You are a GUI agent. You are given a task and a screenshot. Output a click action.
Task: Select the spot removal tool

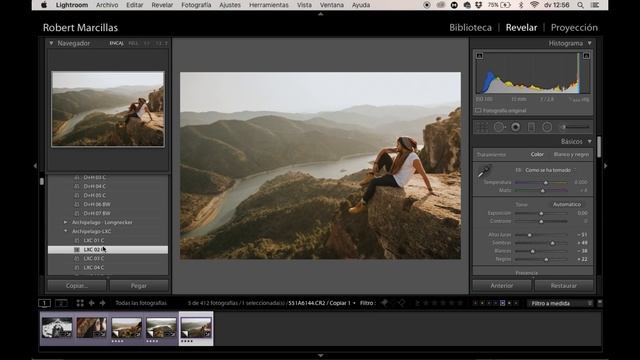coord(499,127)
